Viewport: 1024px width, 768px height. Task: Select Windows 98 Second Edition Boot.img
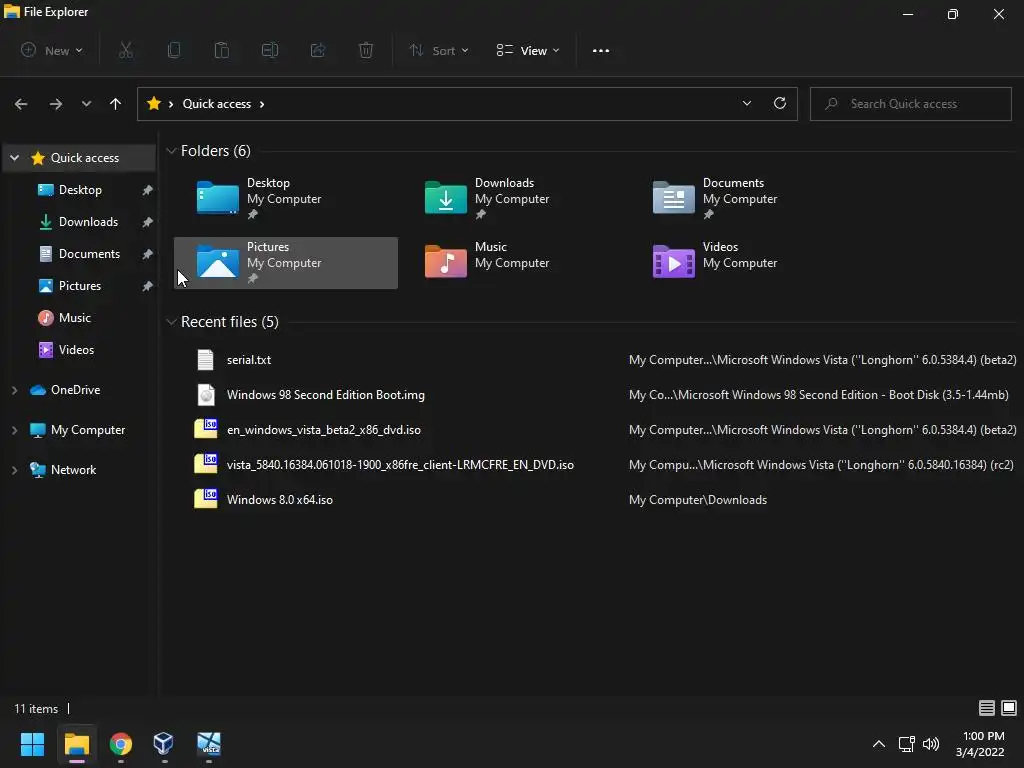click(326, 394)
